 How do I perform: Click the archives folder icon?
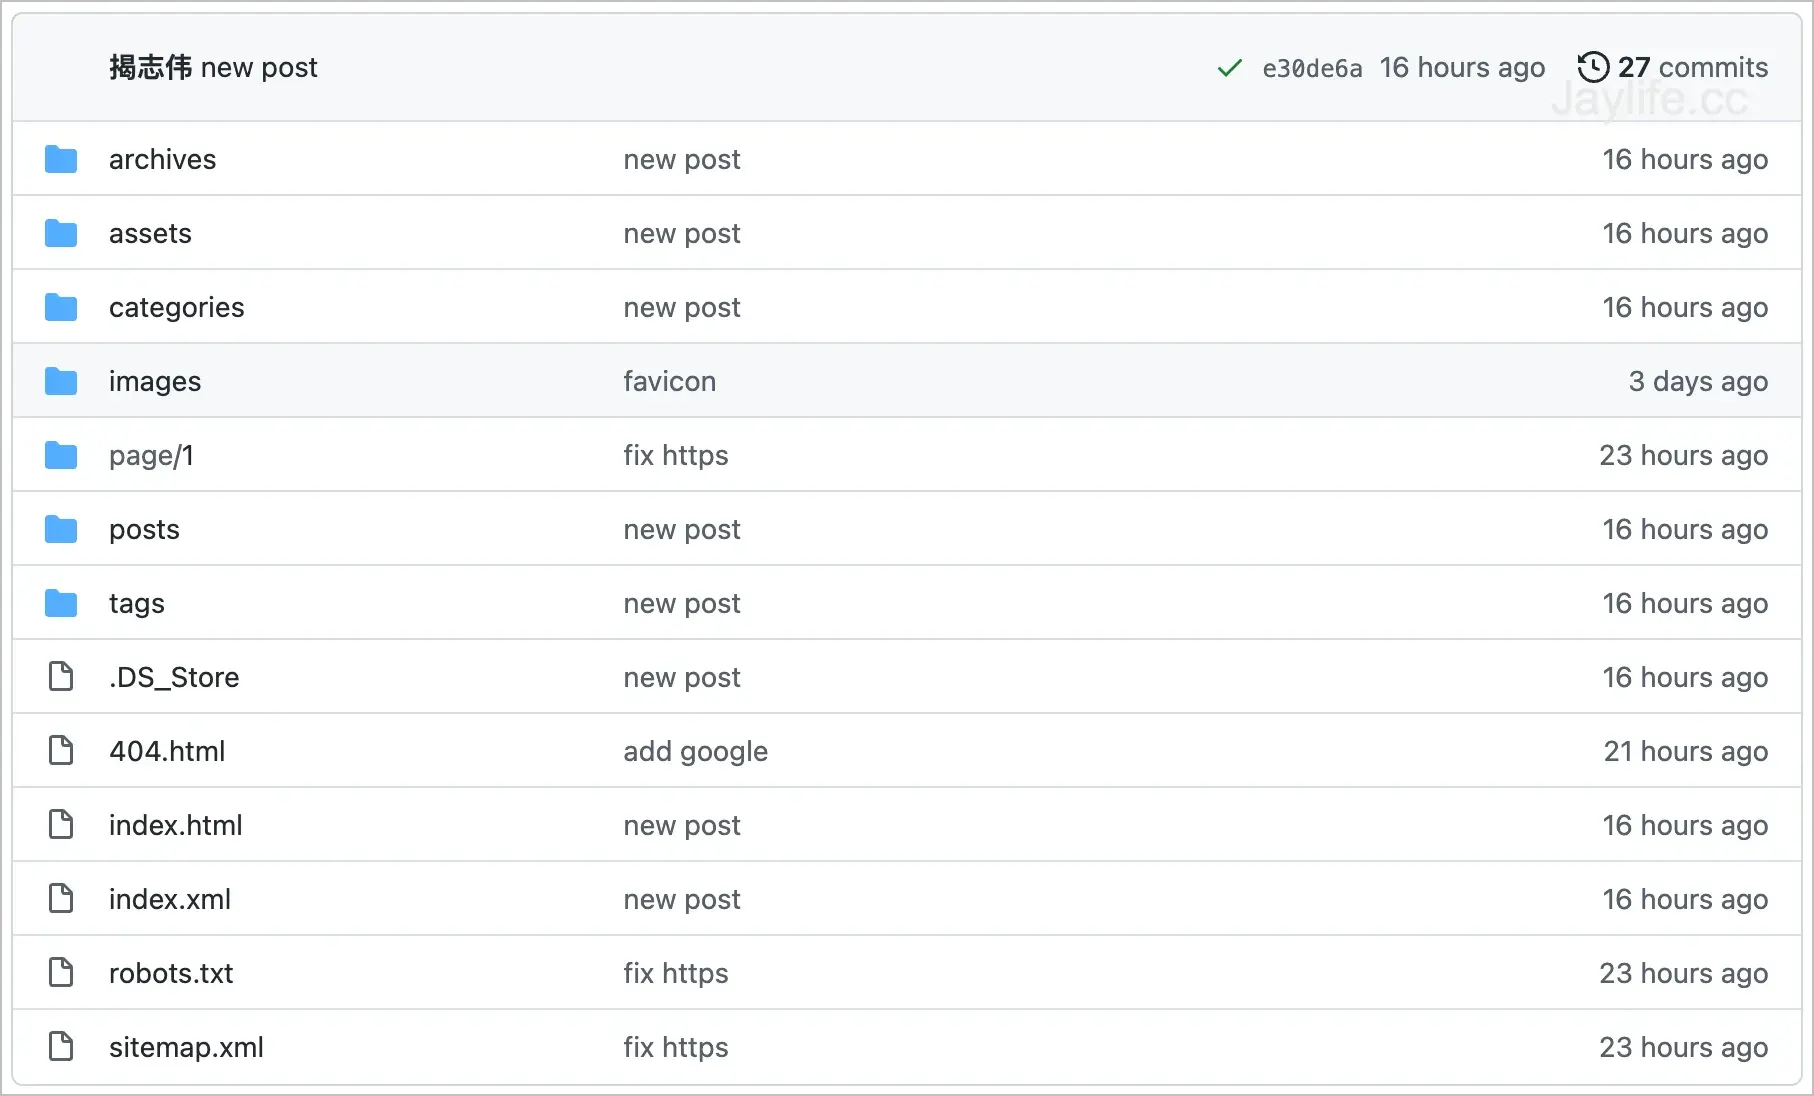click(61, 159)
